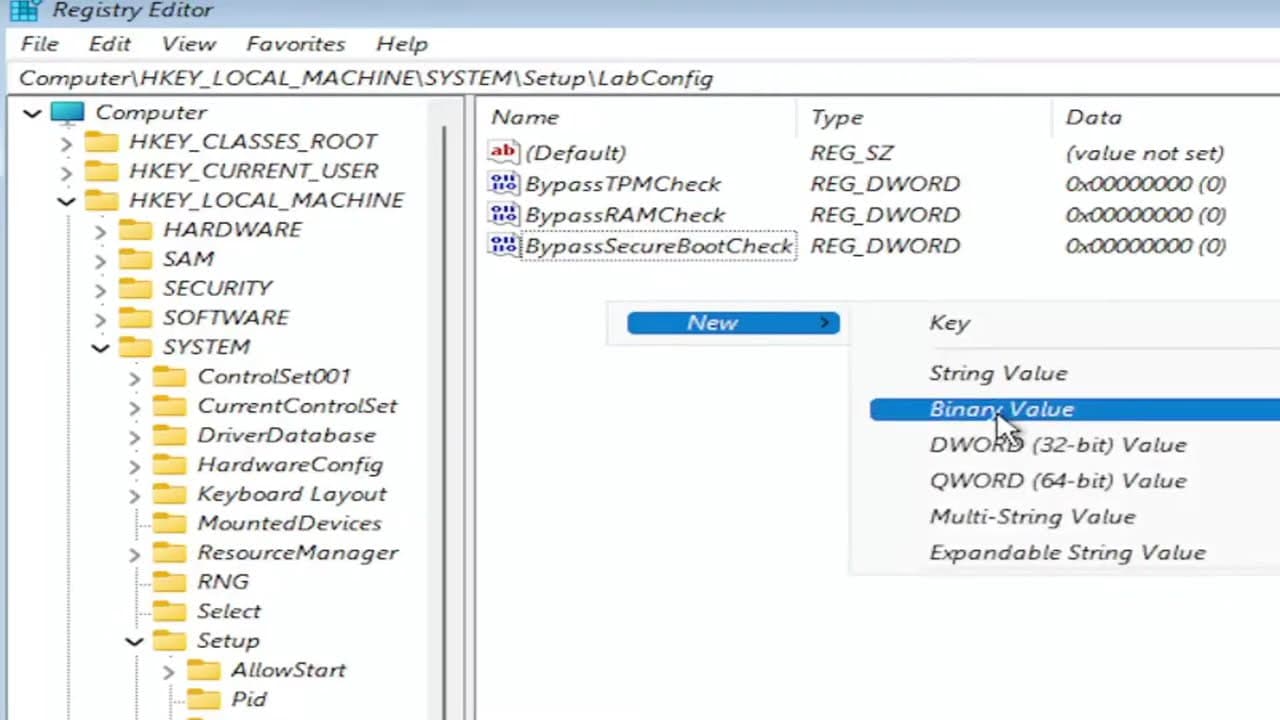1280x720 pixels.
Task: Click the Select folder icon
Action: coord(170,611)
